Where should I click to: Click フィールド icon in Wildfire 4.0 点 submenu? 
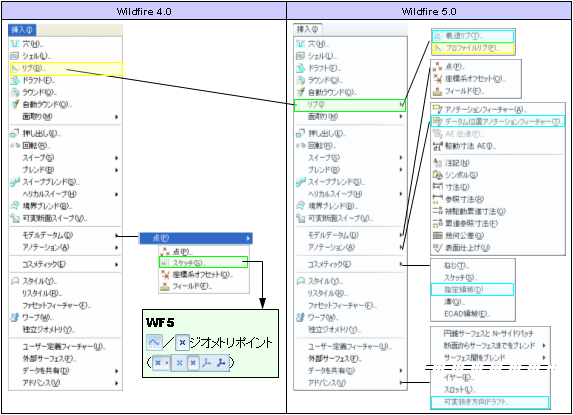click(x=165, y=286)
